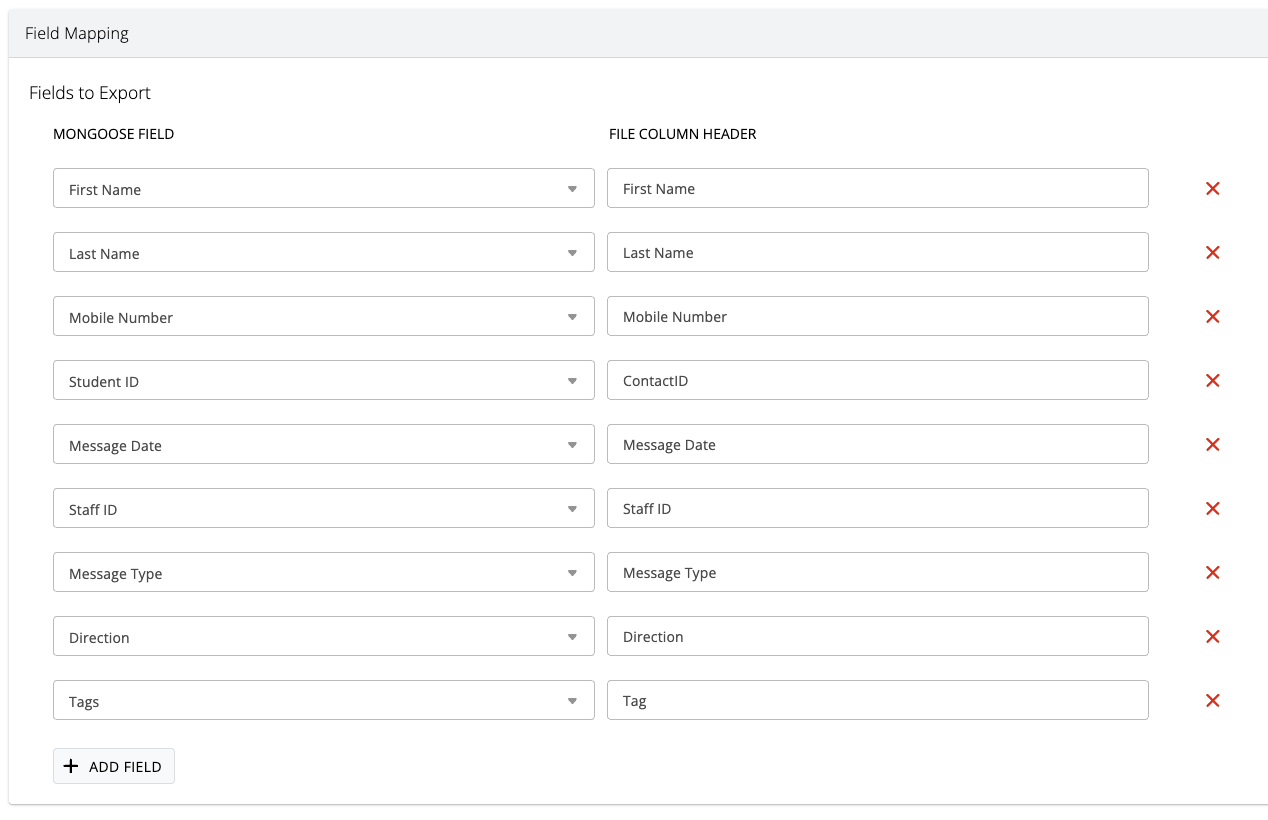Click the Add Field button
1268x820 pixels.
[114, 766]
